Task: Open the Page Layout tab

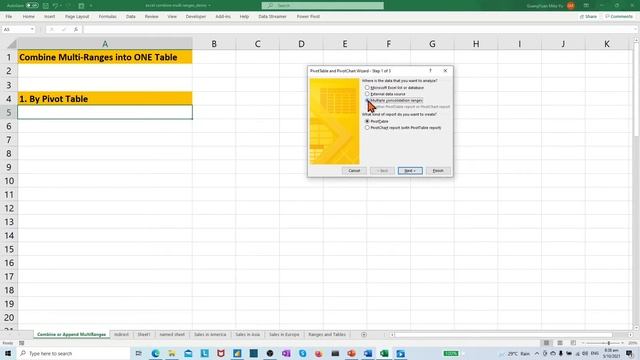Action: pos(77,16)
